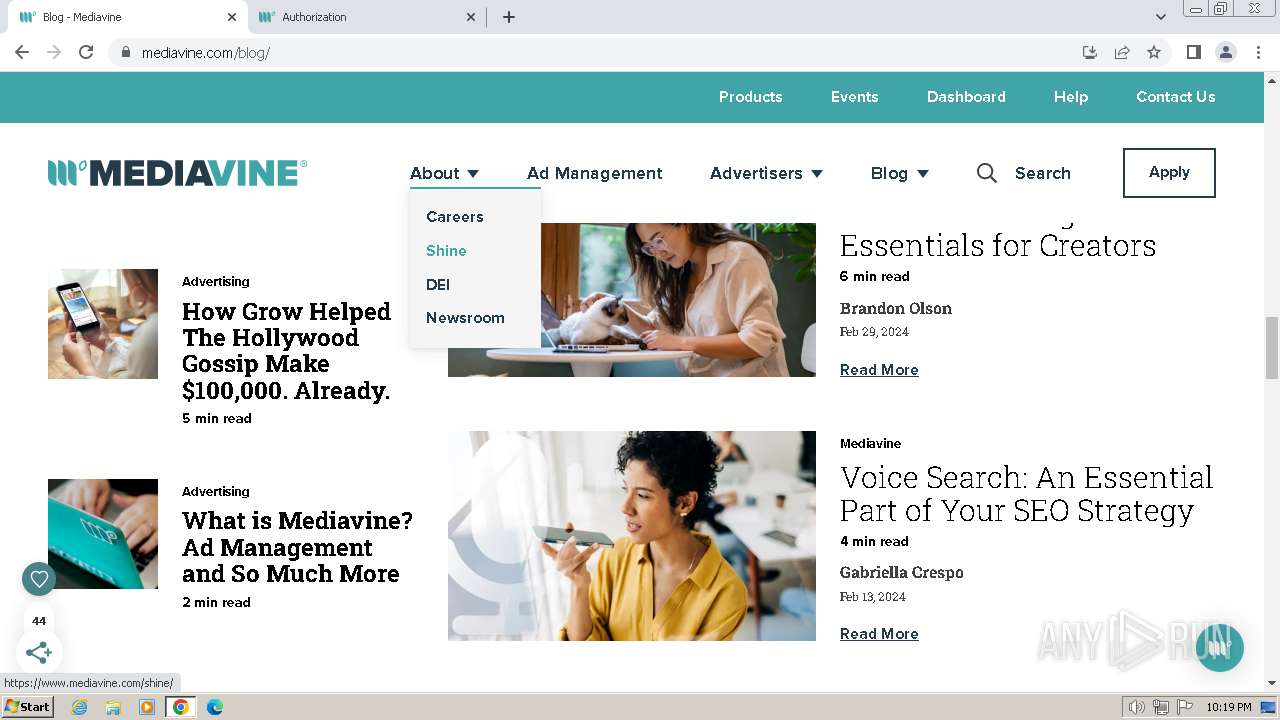Image resolution: width=1280 pixels, height=720 pixels.
Task: Switch to the Authorization tab
Action: pyautogui.click(x=367, y=17)
